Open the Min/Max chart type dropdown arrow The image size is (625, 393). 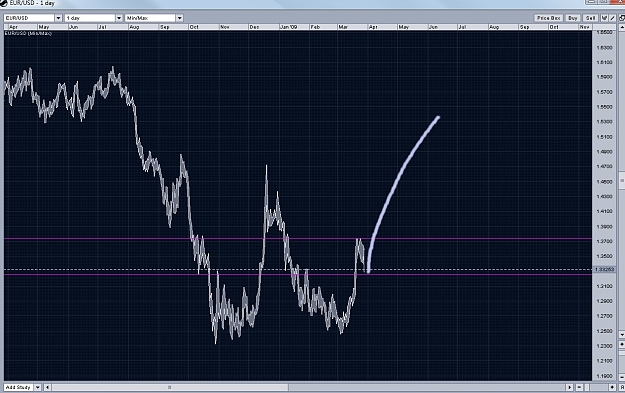click(179, 18)
